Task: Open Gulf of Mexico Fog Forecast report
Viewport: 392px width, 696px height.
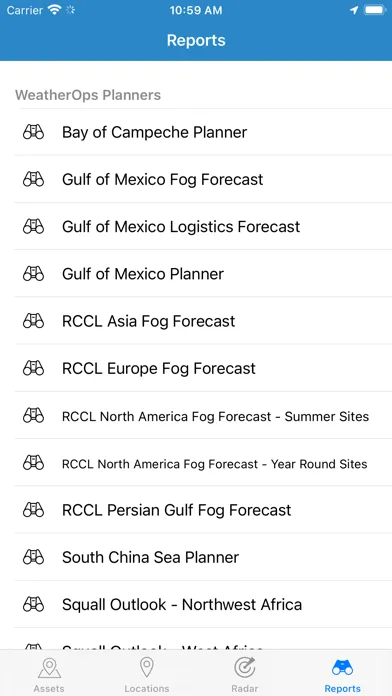Action: click(203, 179)
